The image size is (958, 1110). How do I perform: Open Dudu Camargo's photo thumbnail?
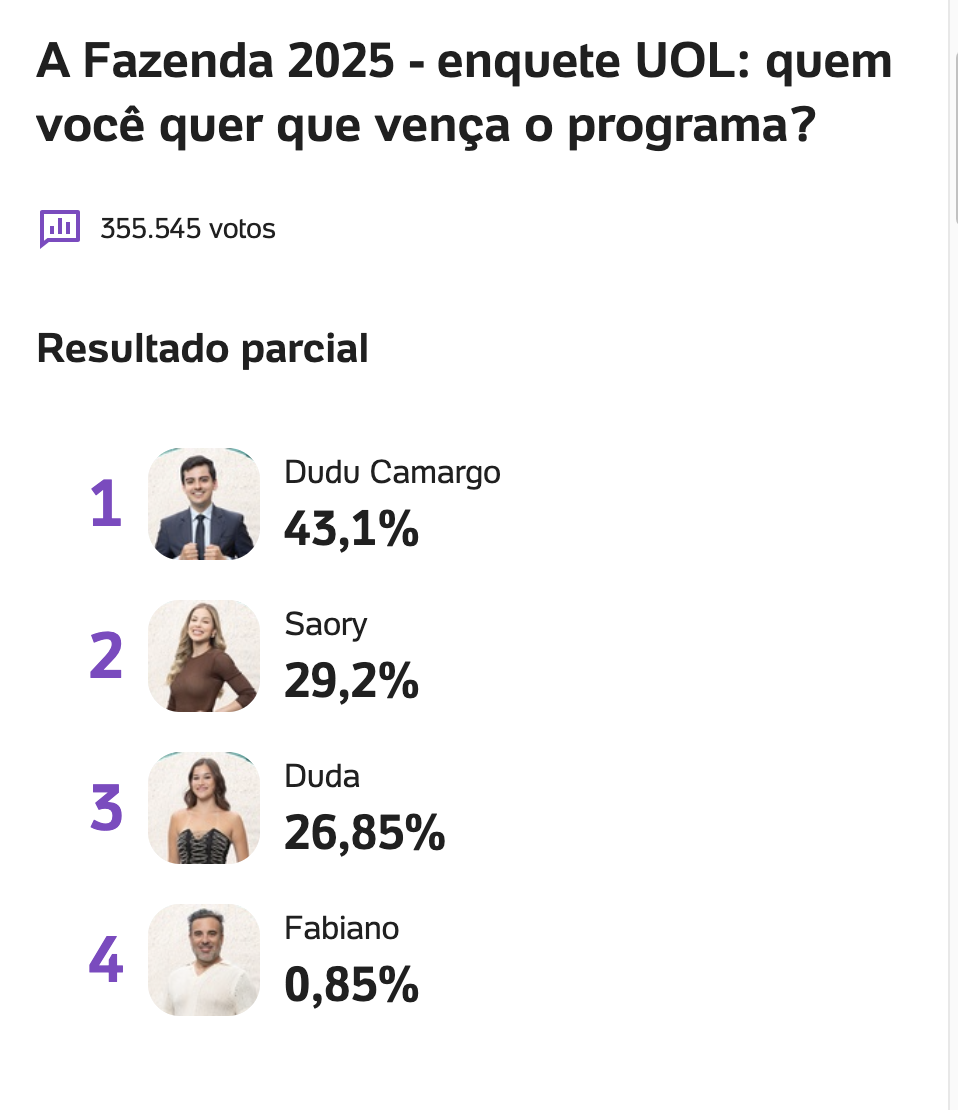[204, 504]
